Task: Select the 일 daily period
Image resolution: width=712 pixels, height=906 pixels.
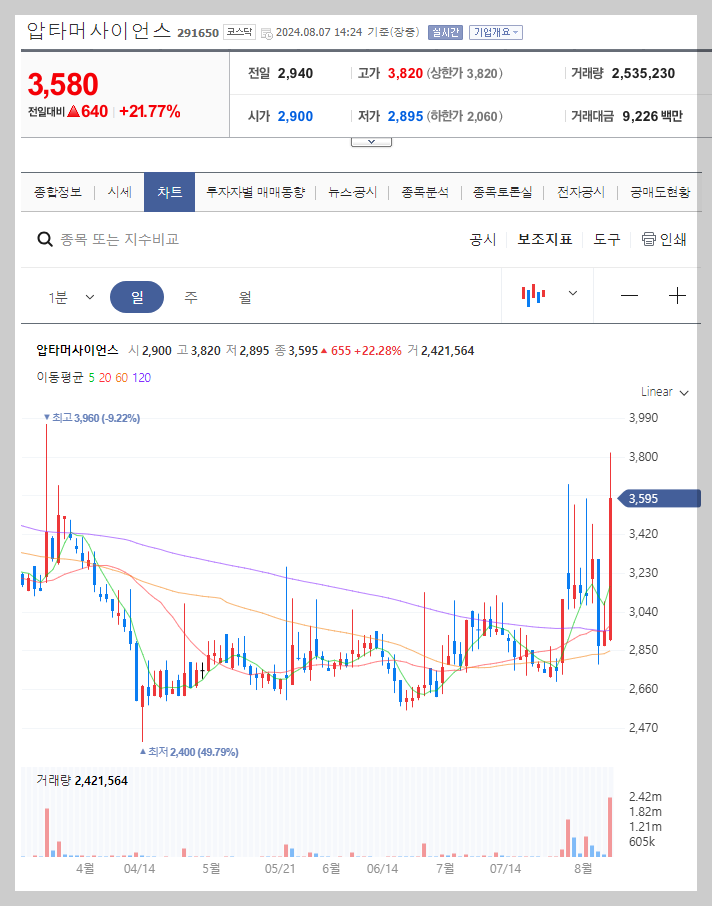Action: click(137, 297)
